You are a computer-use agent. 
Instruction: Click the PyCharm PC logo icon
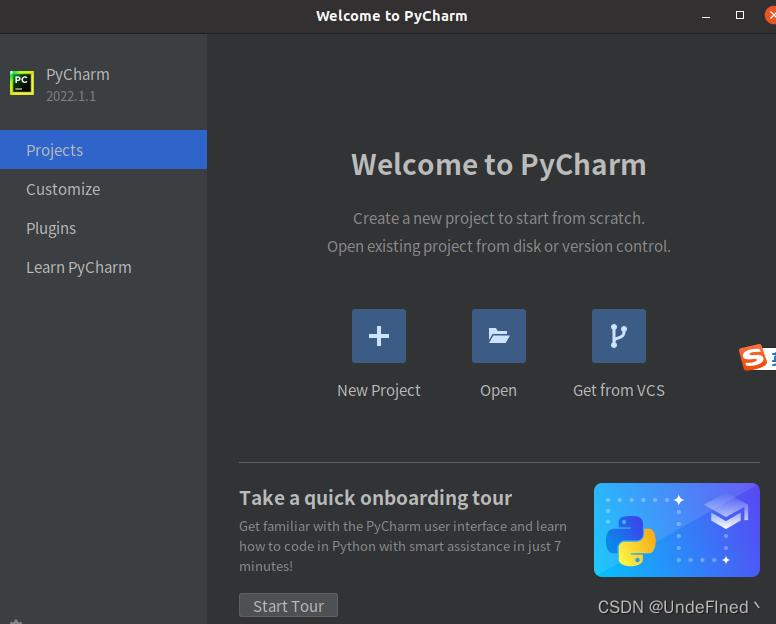click(22, 83)
